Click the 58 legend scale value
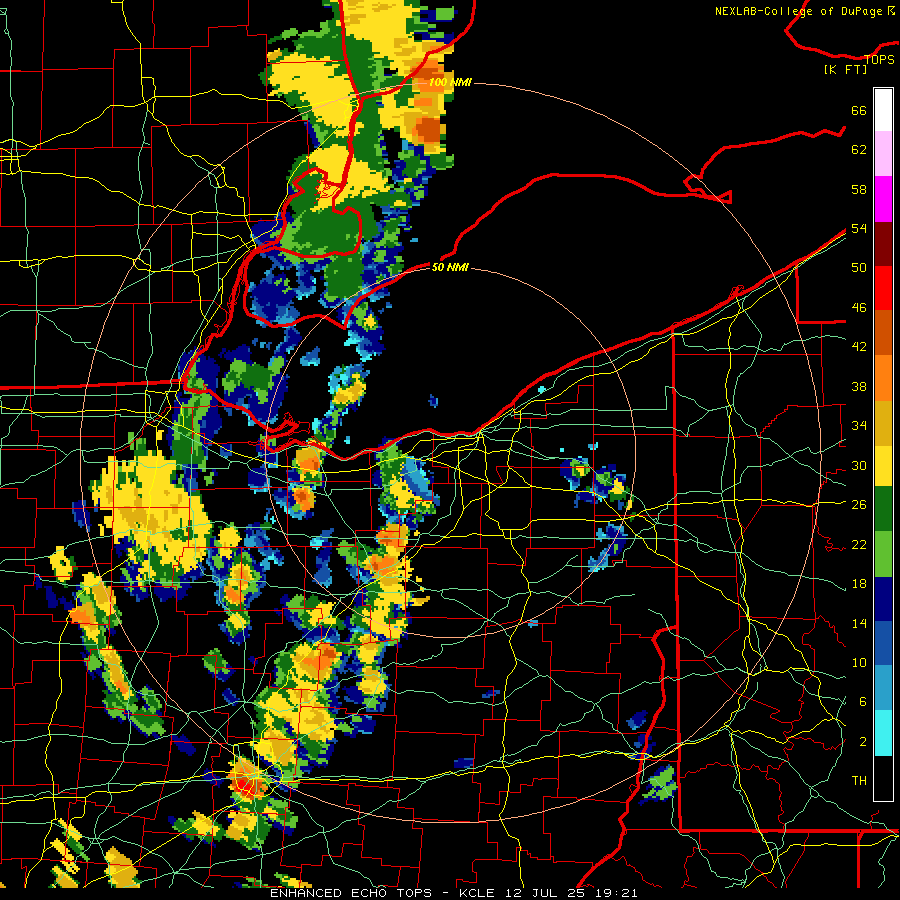The width and height of the screenshot is (900, 900). [x=859, y=189]
